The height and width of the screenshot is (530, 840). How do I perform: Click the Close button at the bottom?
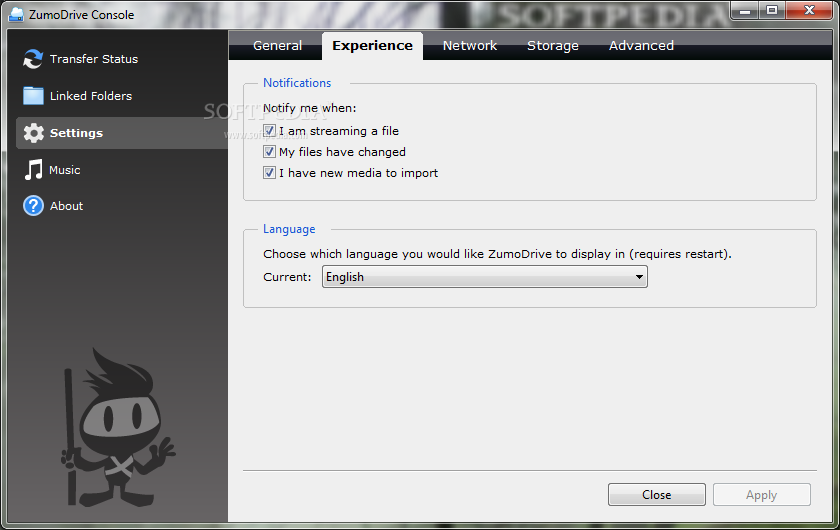tap(656, 495)
